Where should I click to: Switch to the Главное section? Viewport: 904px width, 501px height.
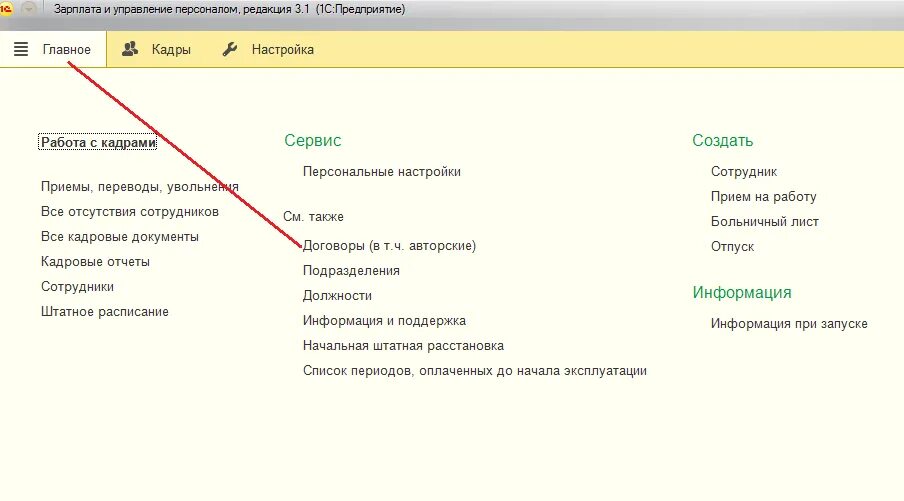pos(66,50)
